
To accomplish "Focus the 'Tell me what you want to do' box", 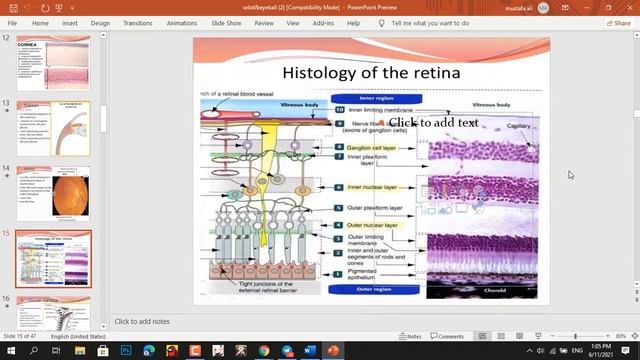I will [430, 23].
